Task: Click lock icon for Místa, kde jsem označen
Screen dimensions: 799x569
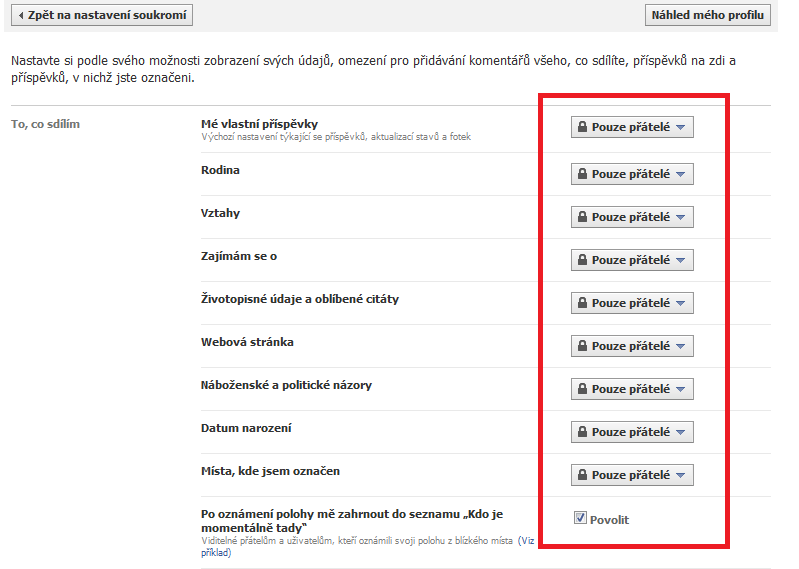Action: [582, 474]
